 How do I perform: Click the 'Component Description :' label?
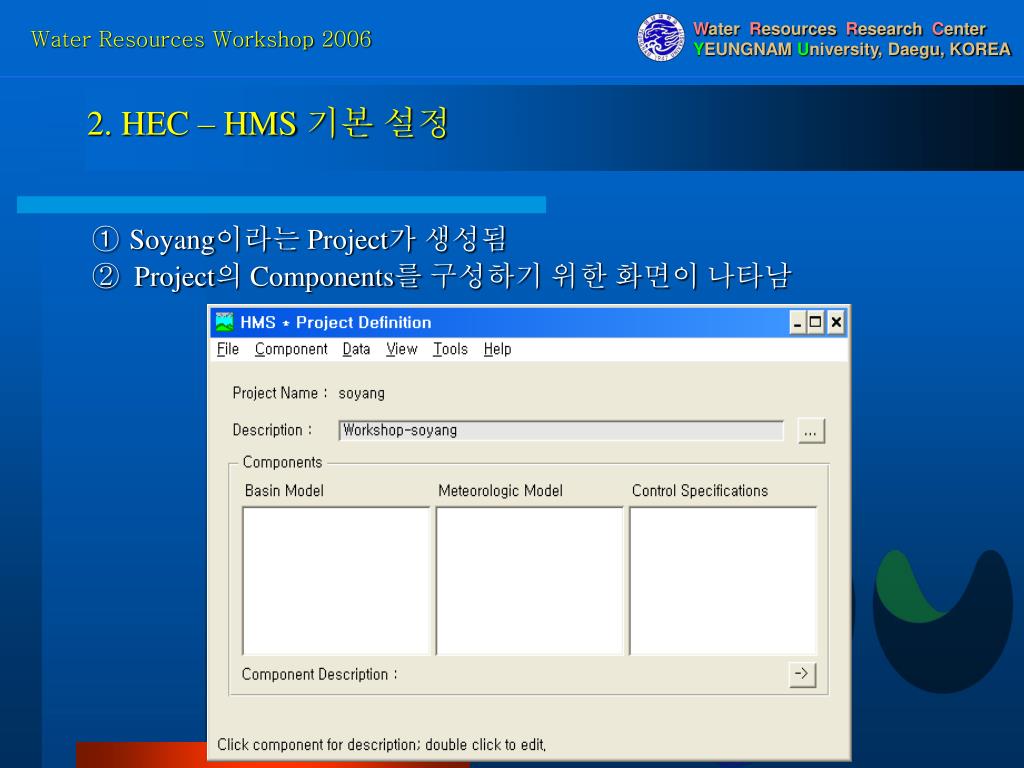point(319,674)
